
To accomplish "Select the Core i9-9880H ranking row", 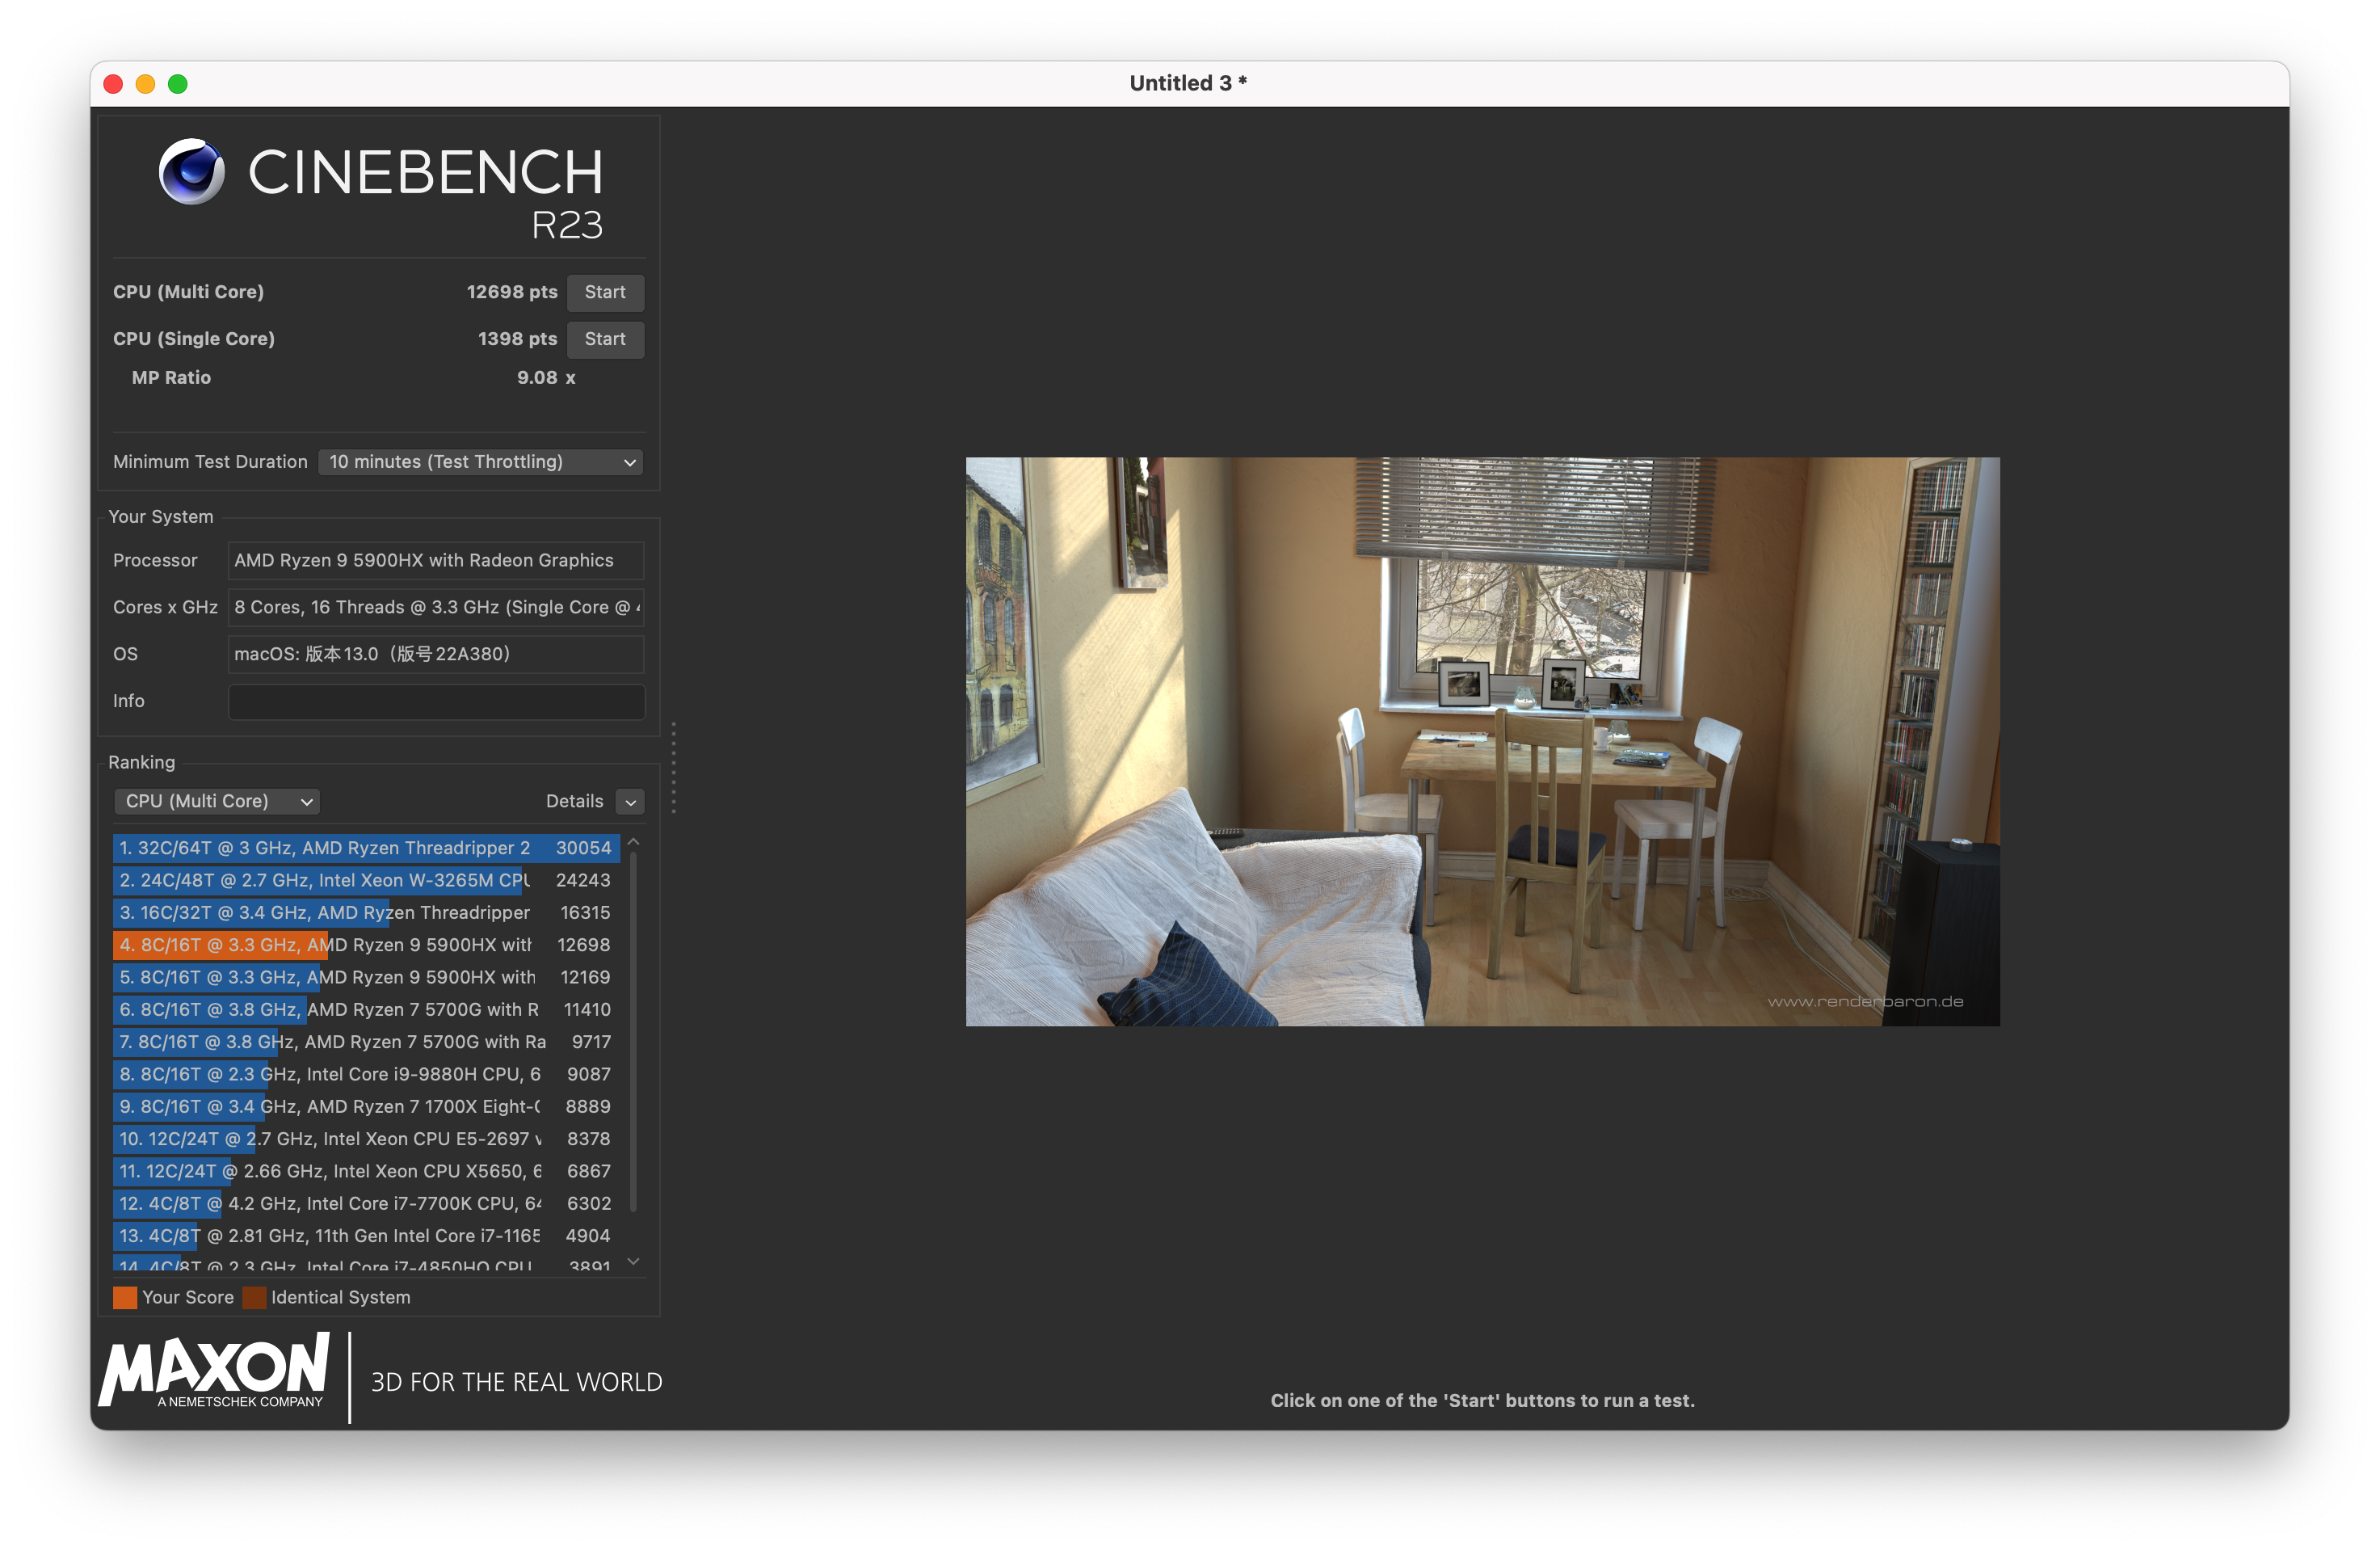I will 365,1074.
